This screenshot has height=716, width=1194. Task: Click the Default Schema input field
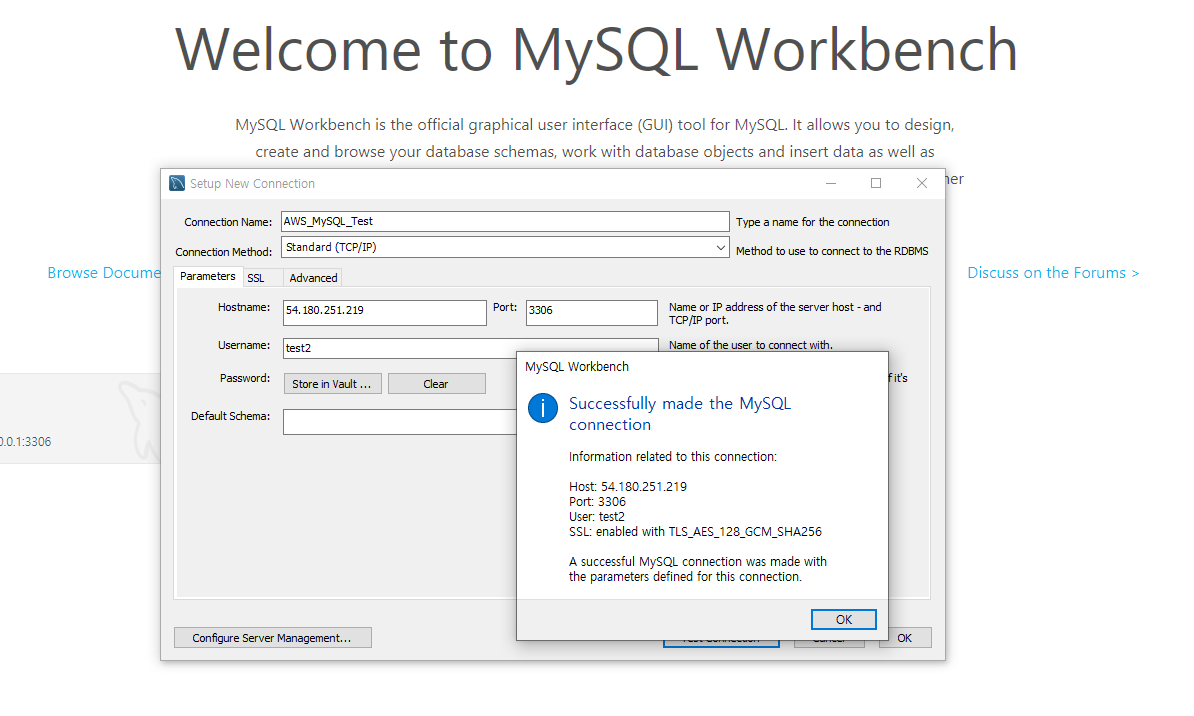(x=400, y=421)
